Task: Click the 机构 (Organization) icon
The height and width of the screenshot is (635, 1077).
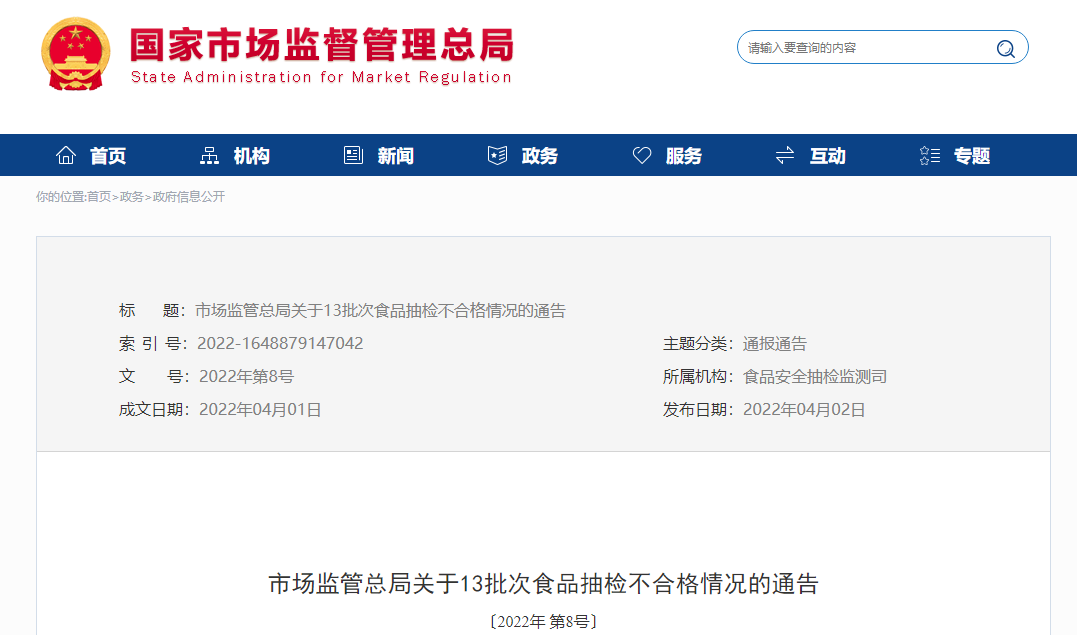Action: [x=208, y=154]
